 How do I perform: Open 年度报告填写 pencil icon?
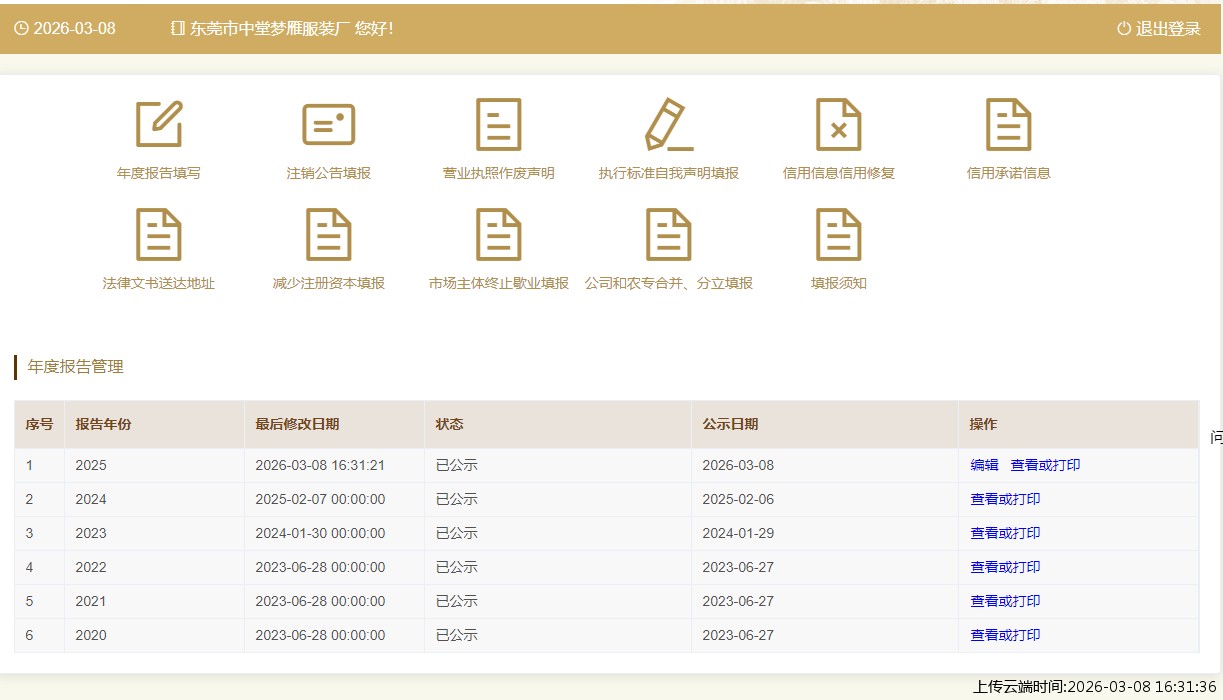[159, 125]
